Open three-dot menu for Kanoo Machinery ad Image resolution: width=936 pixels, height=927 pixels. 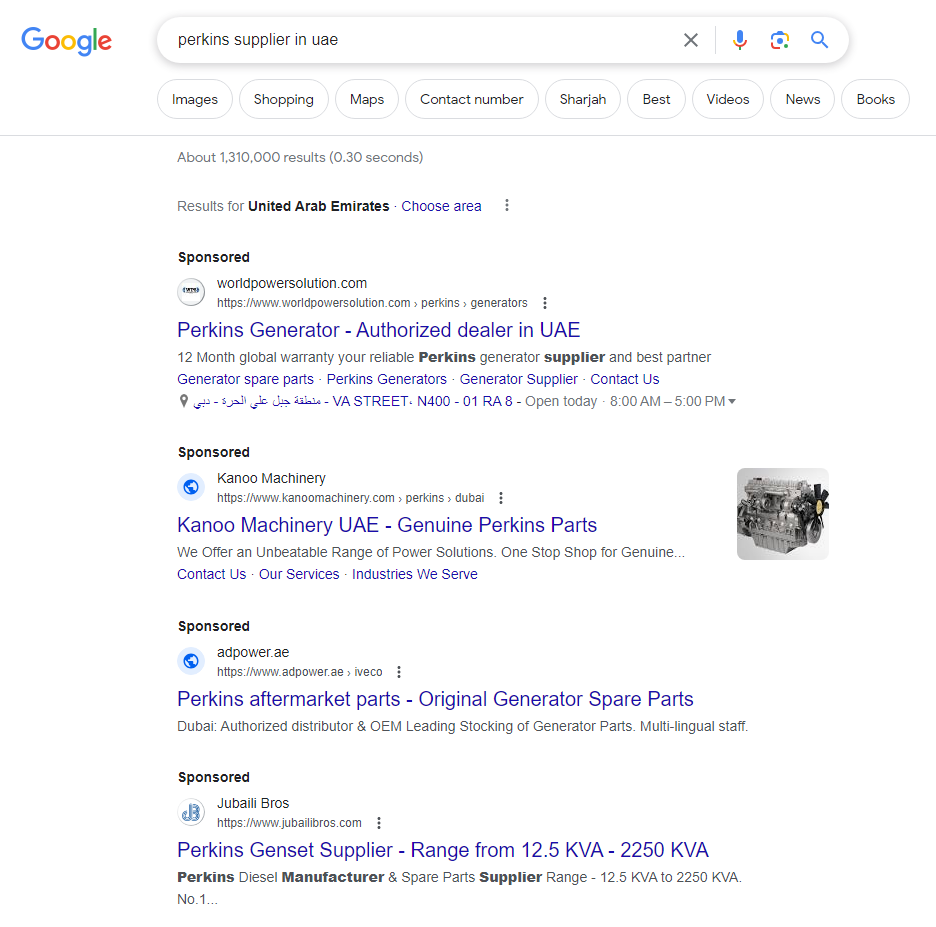click(x=501, y=498)
